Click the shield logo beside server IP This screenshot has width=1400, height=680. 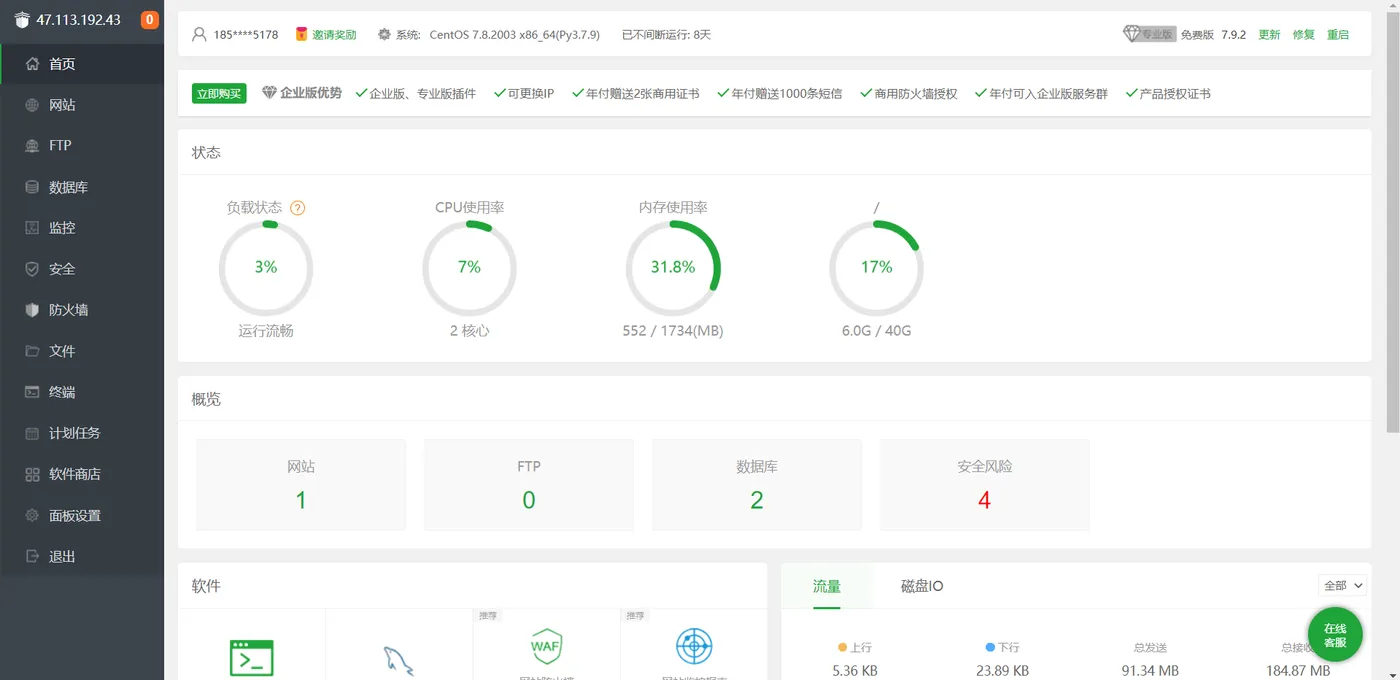click(23, 20)
